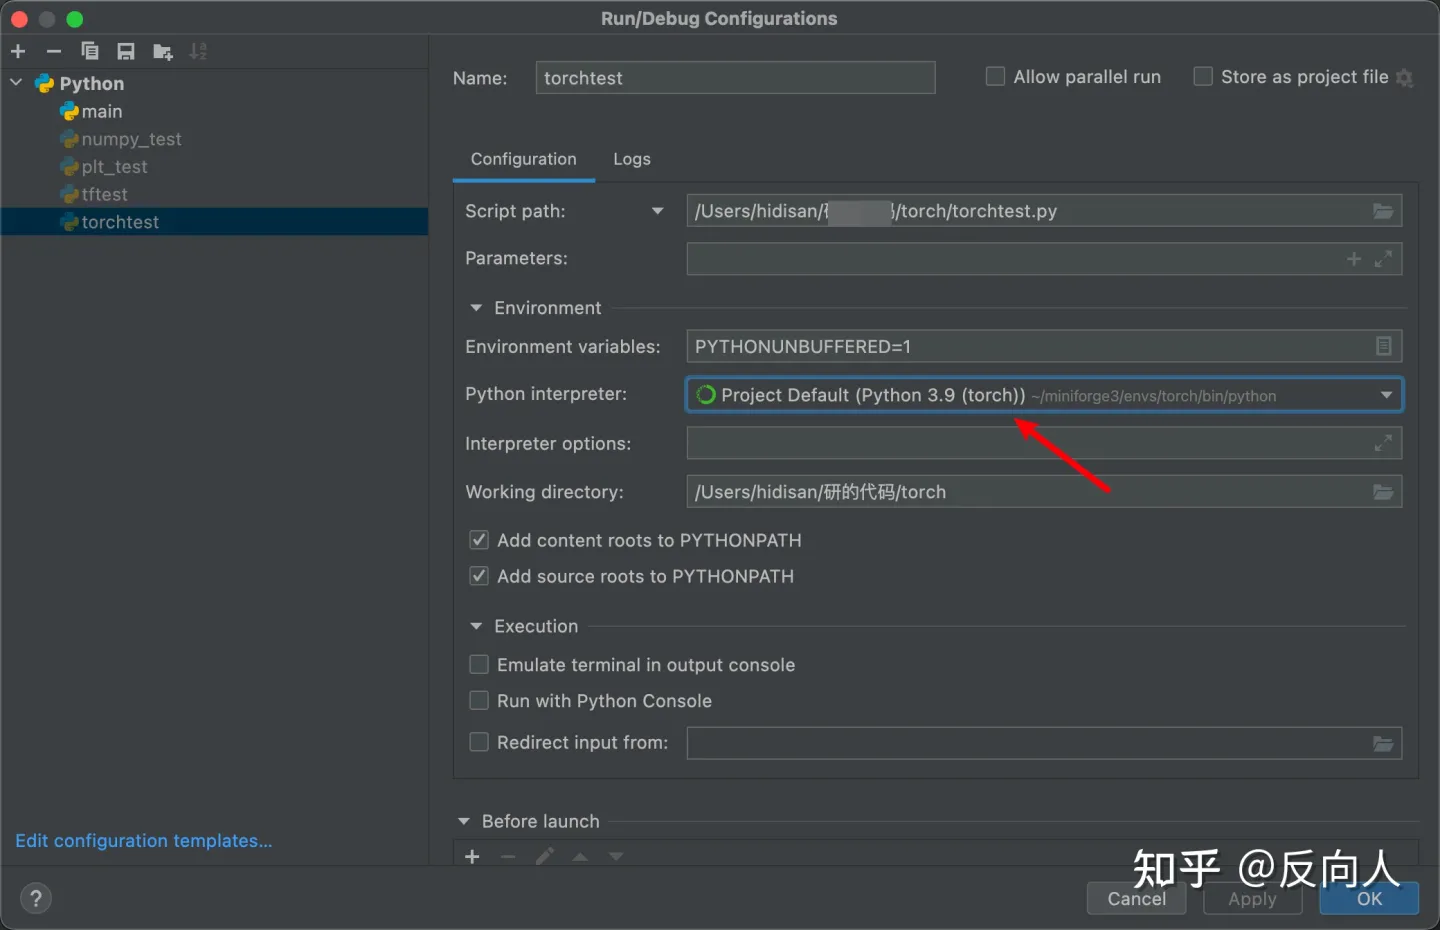Remove configuration with minus icon
The width and height of the screenshot is (1440, 930).
[x=54, y=51]
